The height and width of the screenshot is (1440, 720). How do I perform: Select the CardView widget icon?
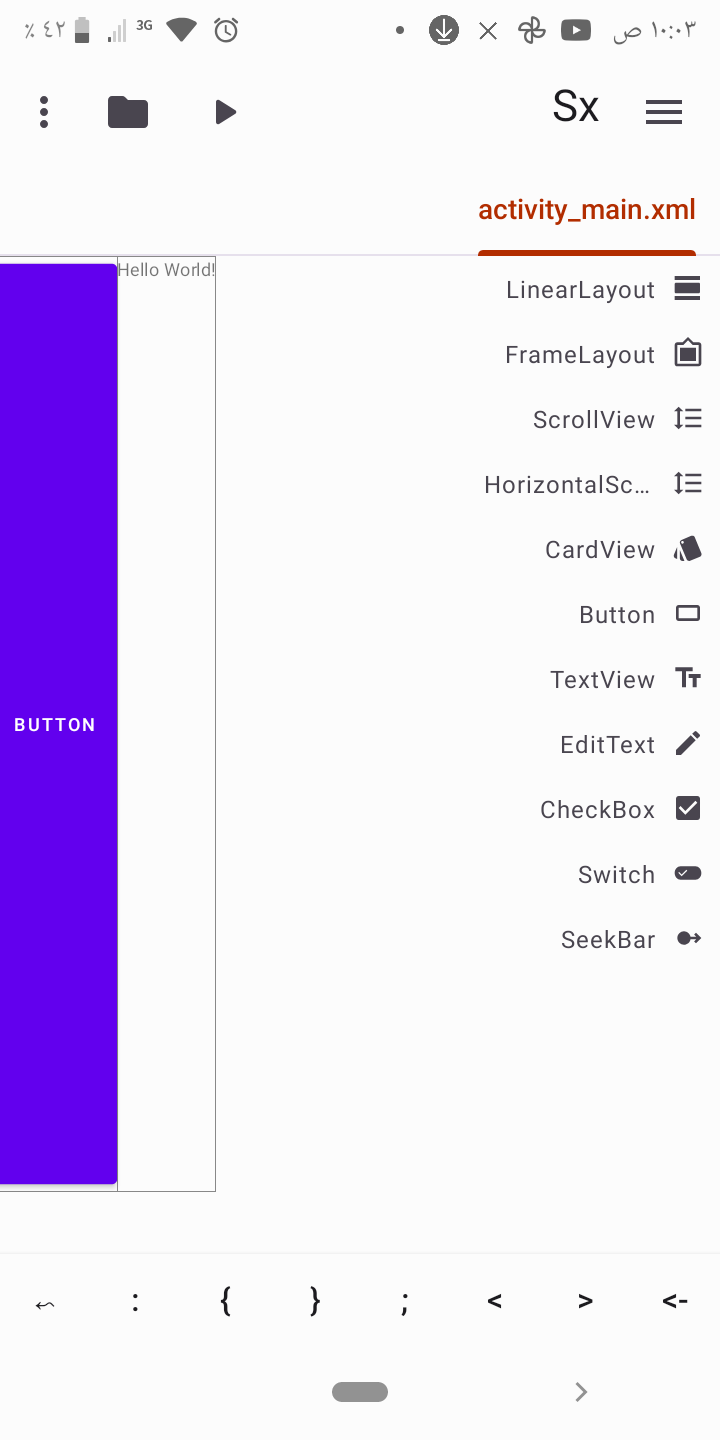point(687,548)
